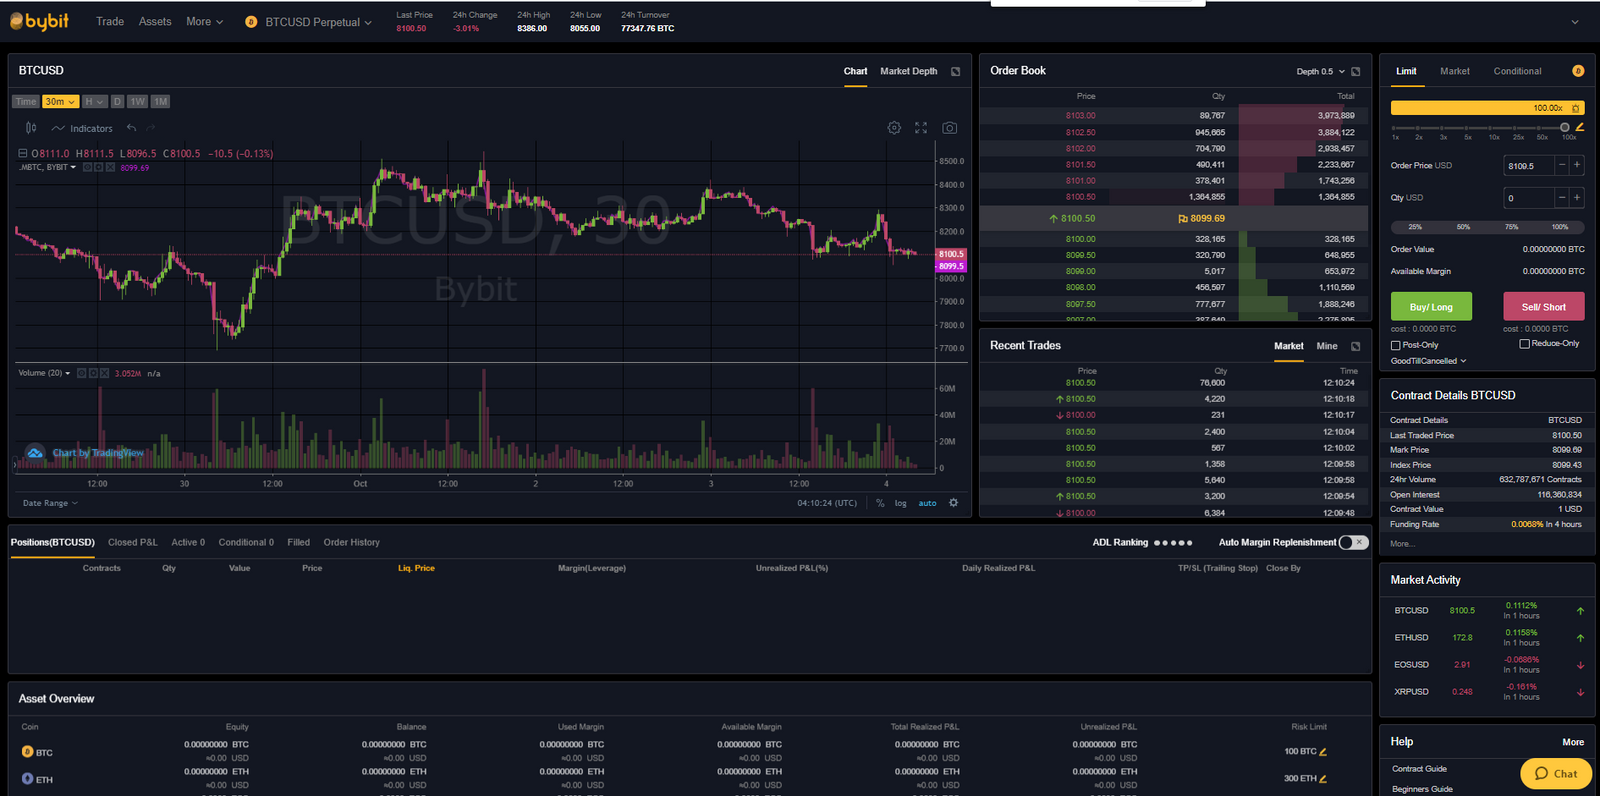Open GoodTillCancelled time-in-force dropdown
Image resolution: width=1600 pixels, height=796 pixels.
pos(1428,361)
